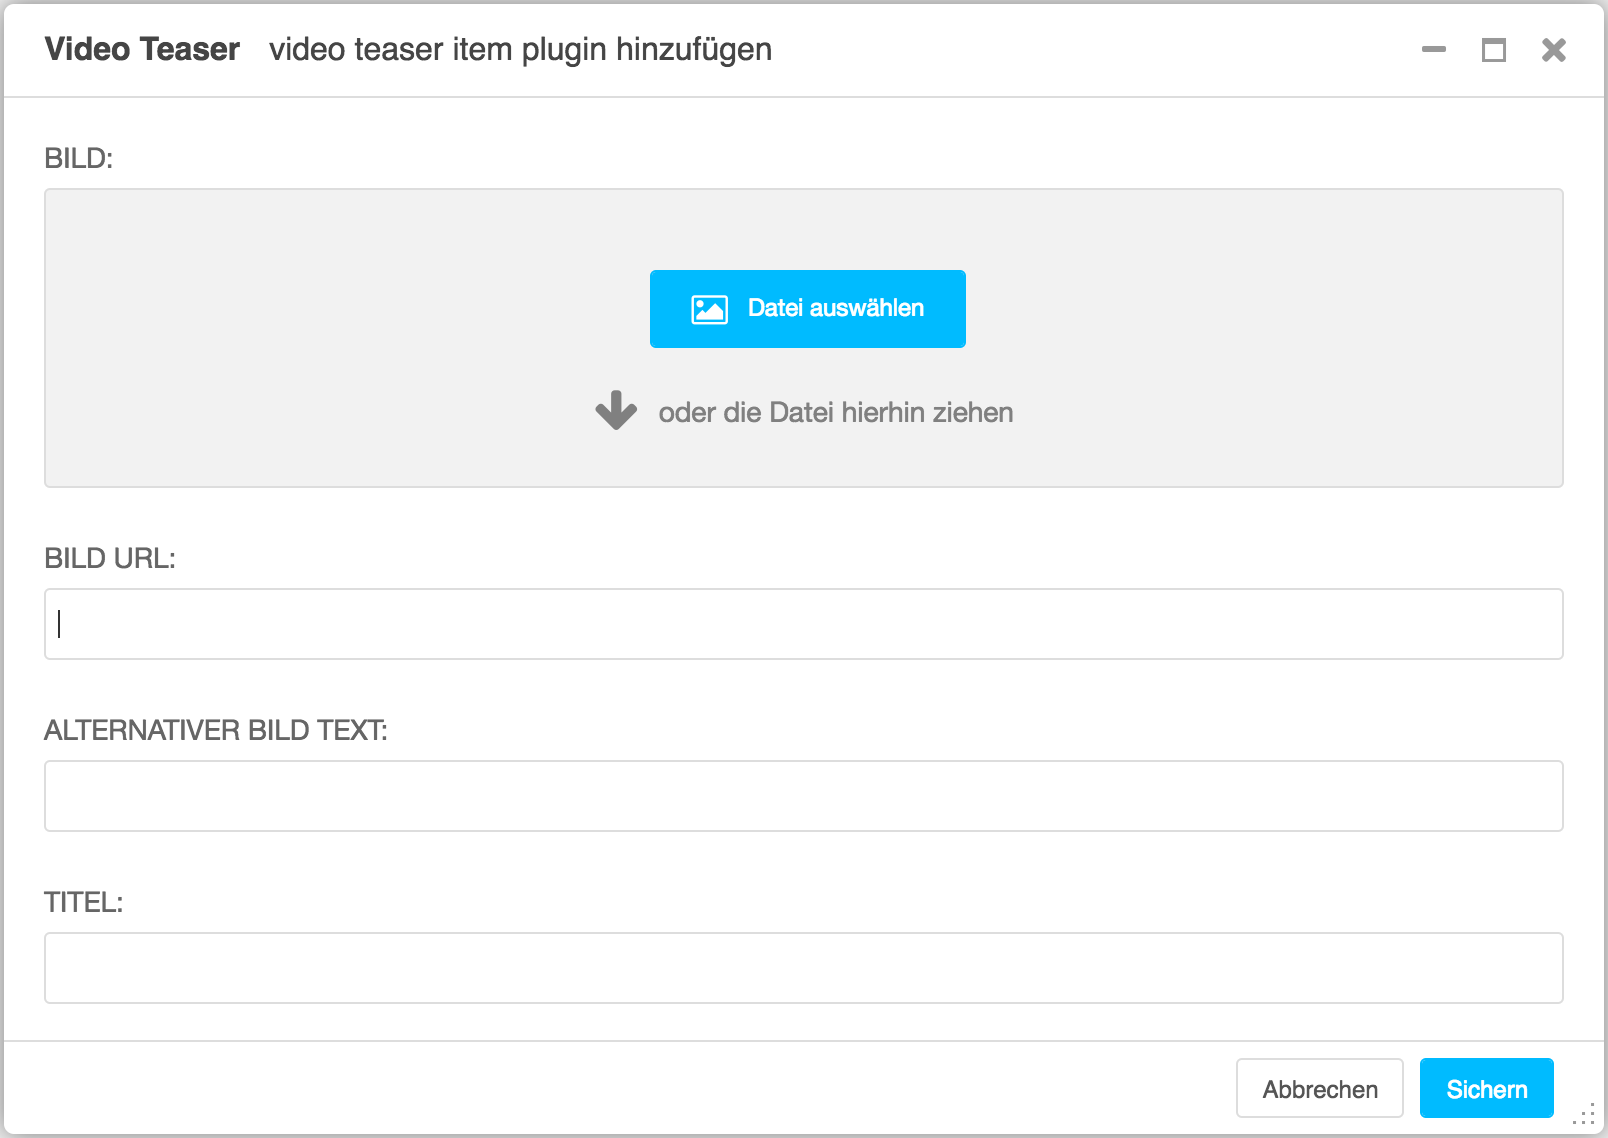Click the Datei auswählen button
1608x1138 pixels.
pos(807,309)
